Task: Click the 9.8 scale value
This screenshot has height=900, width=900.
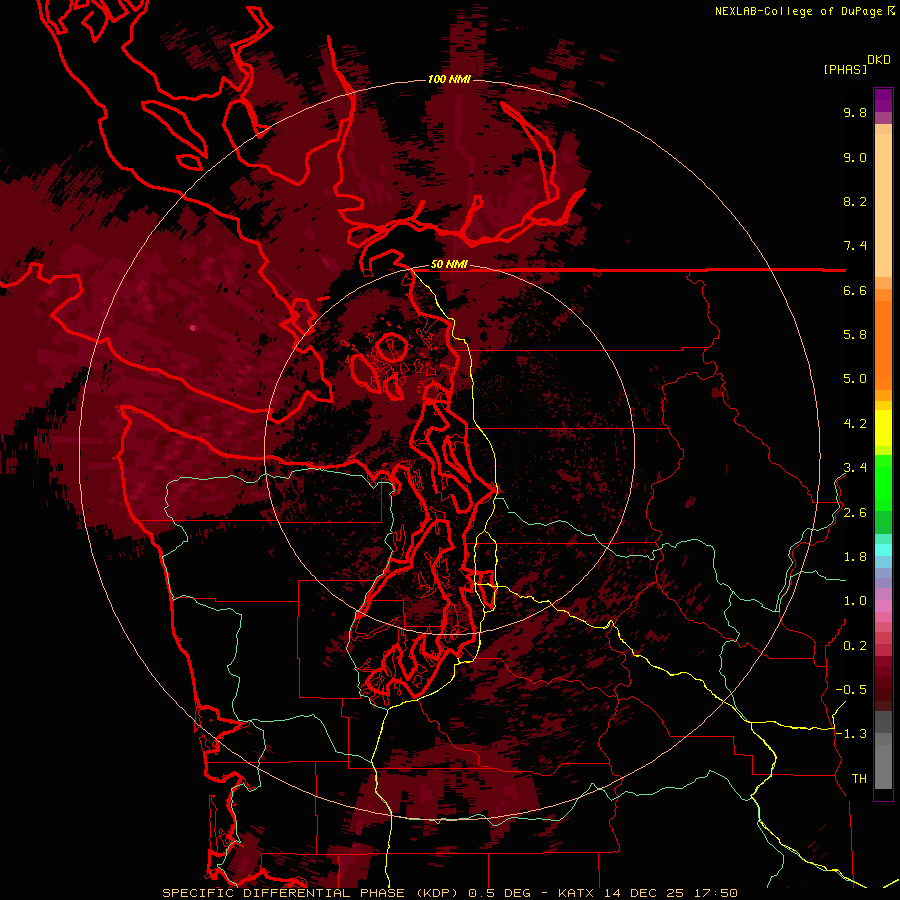Action: pyautogui.click(x=855, y=112)
